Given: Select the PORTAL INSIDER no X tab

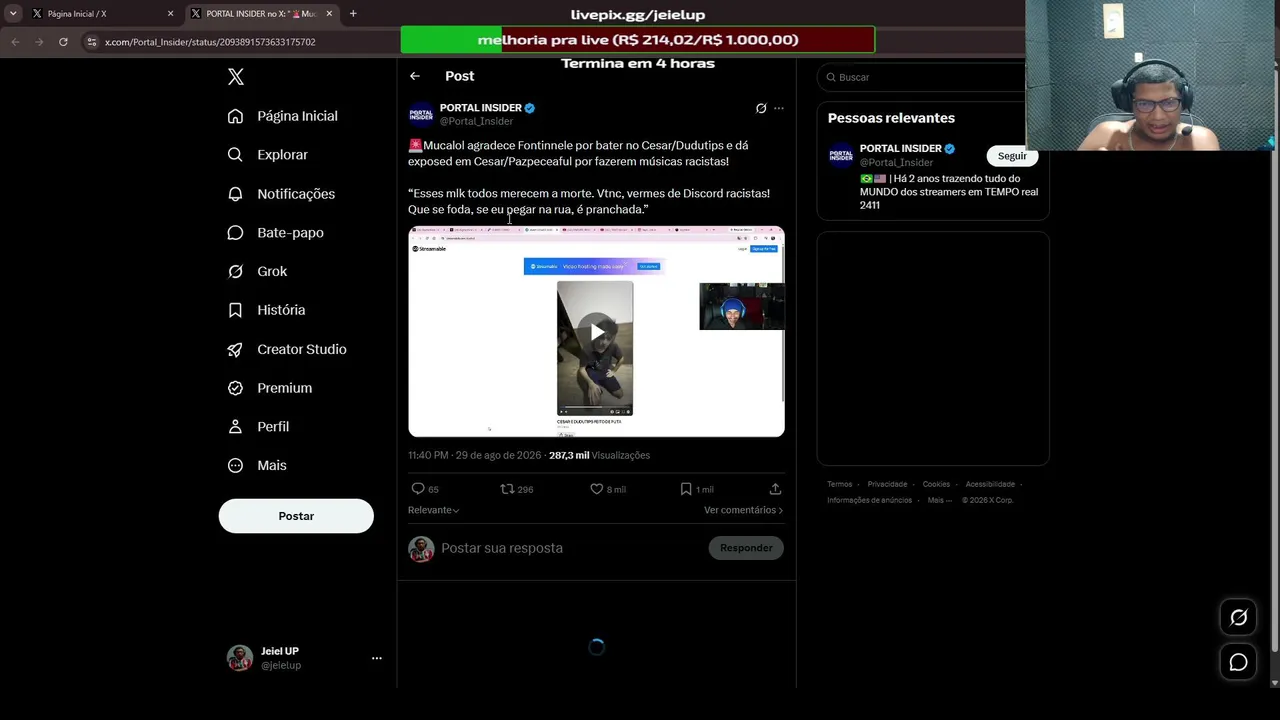Looking at the screenshot, I should (x=260, y=14).
